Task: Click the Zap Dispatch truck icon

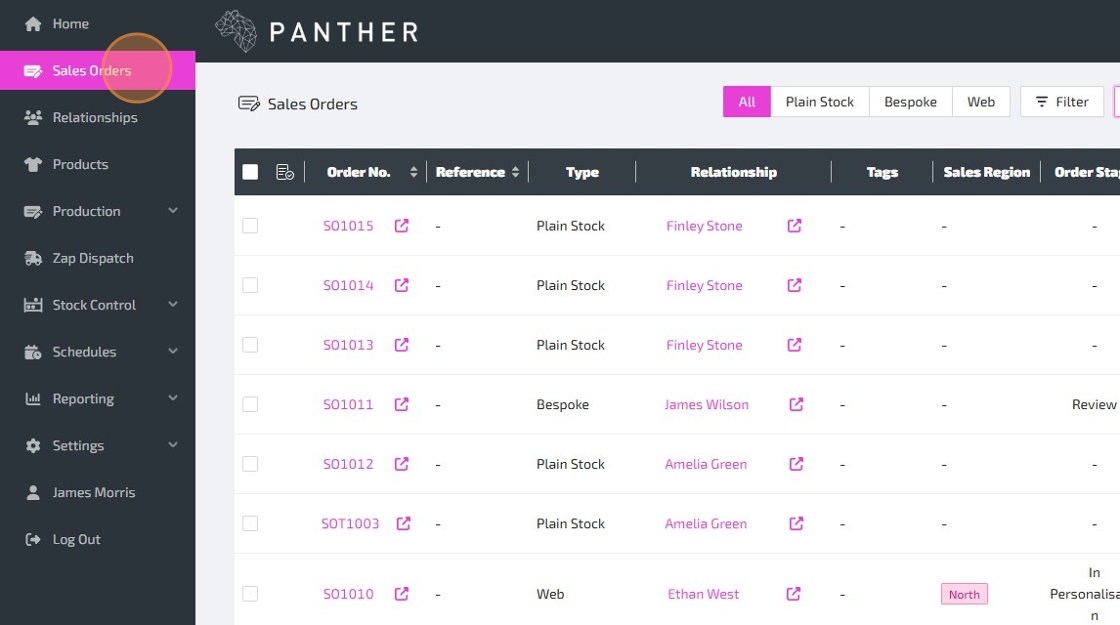Action: pyautogui.click(x=33, y=258)
